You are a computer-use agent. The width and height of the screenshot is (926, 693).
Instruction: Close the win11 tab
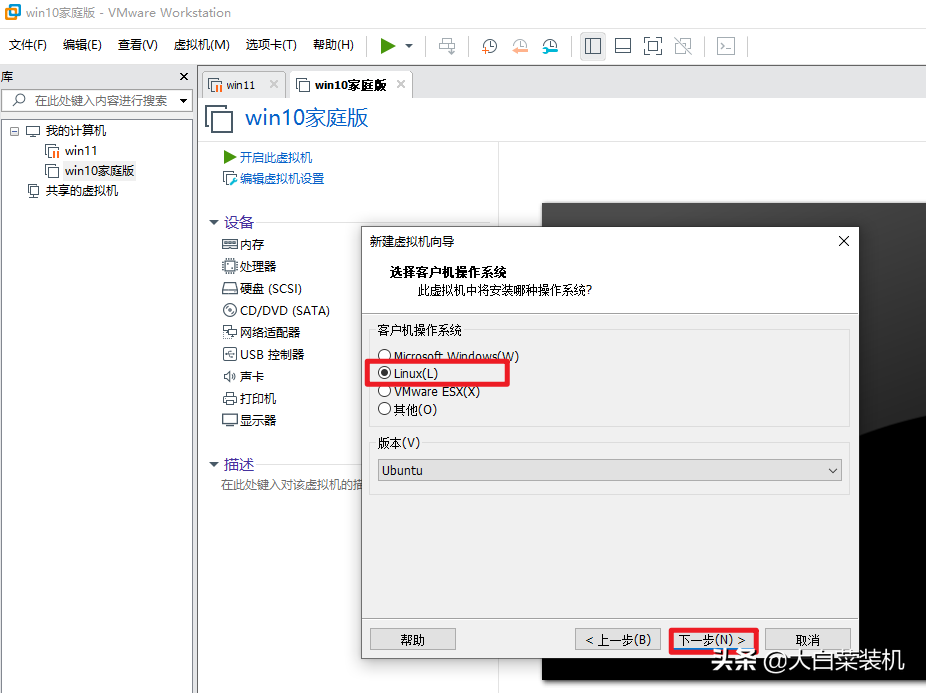coord(273,84)
